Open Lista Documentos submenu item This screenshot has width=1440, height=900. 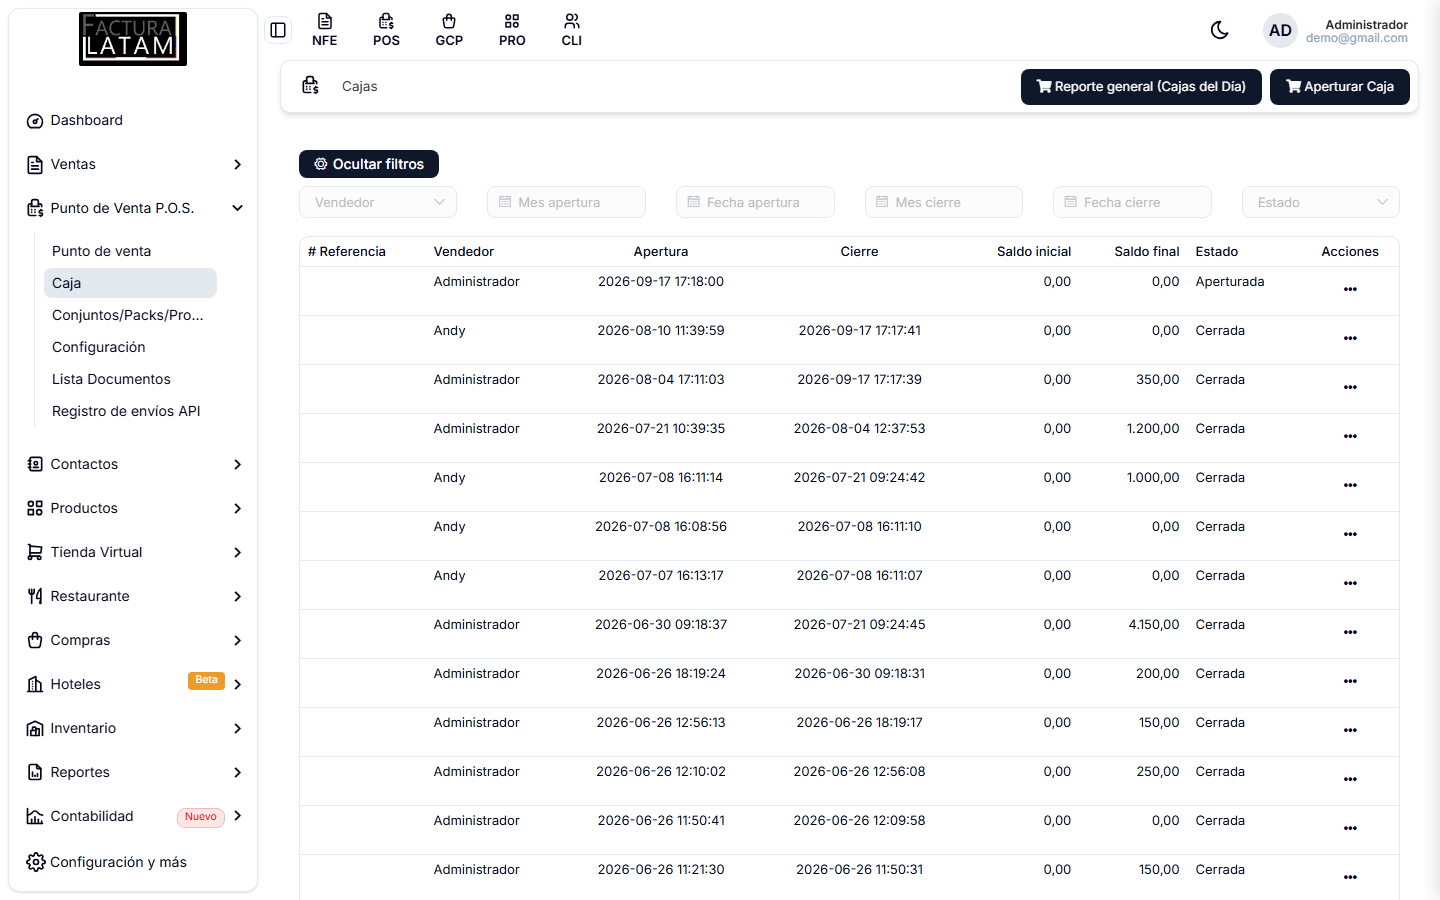click(130, 379)
